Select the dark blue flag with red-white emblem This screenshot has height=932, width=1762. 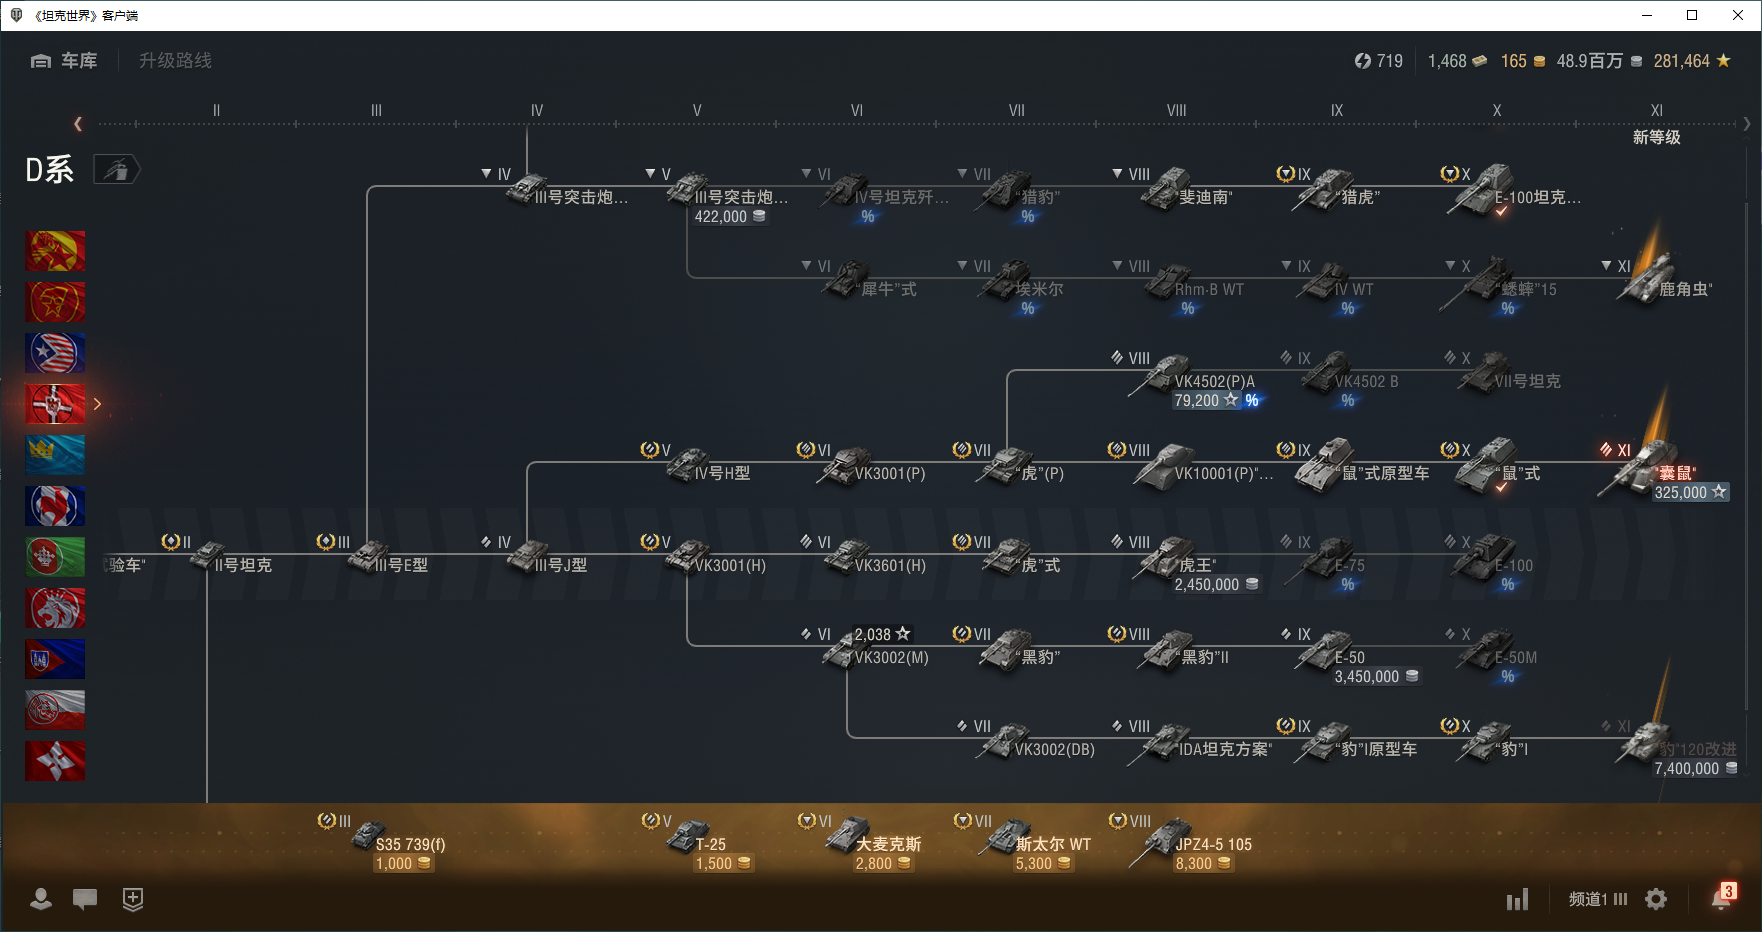55,506
